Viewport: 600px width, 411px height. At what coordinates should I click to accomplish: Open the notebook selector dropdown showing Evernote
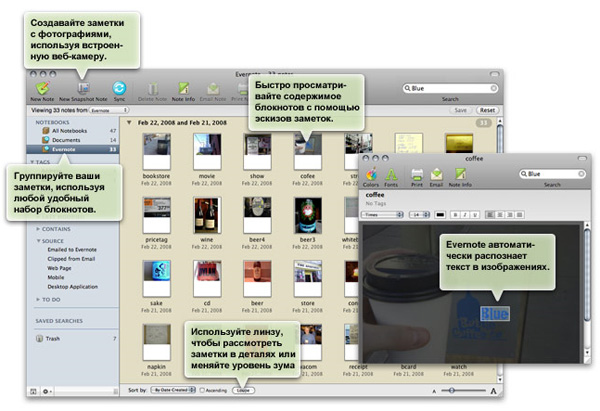109,110
